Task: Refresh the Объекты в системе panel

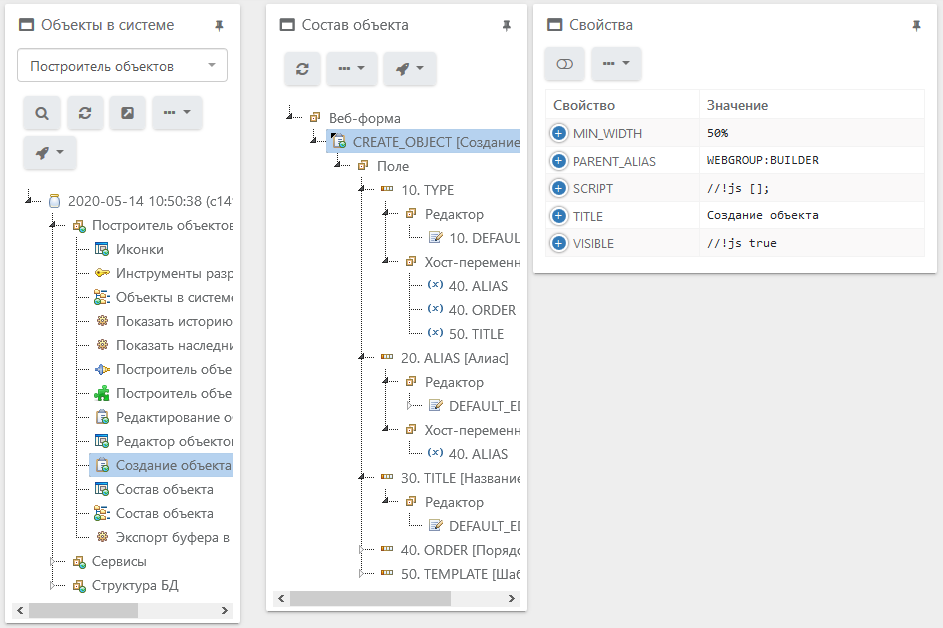Action: pos(85,114)
